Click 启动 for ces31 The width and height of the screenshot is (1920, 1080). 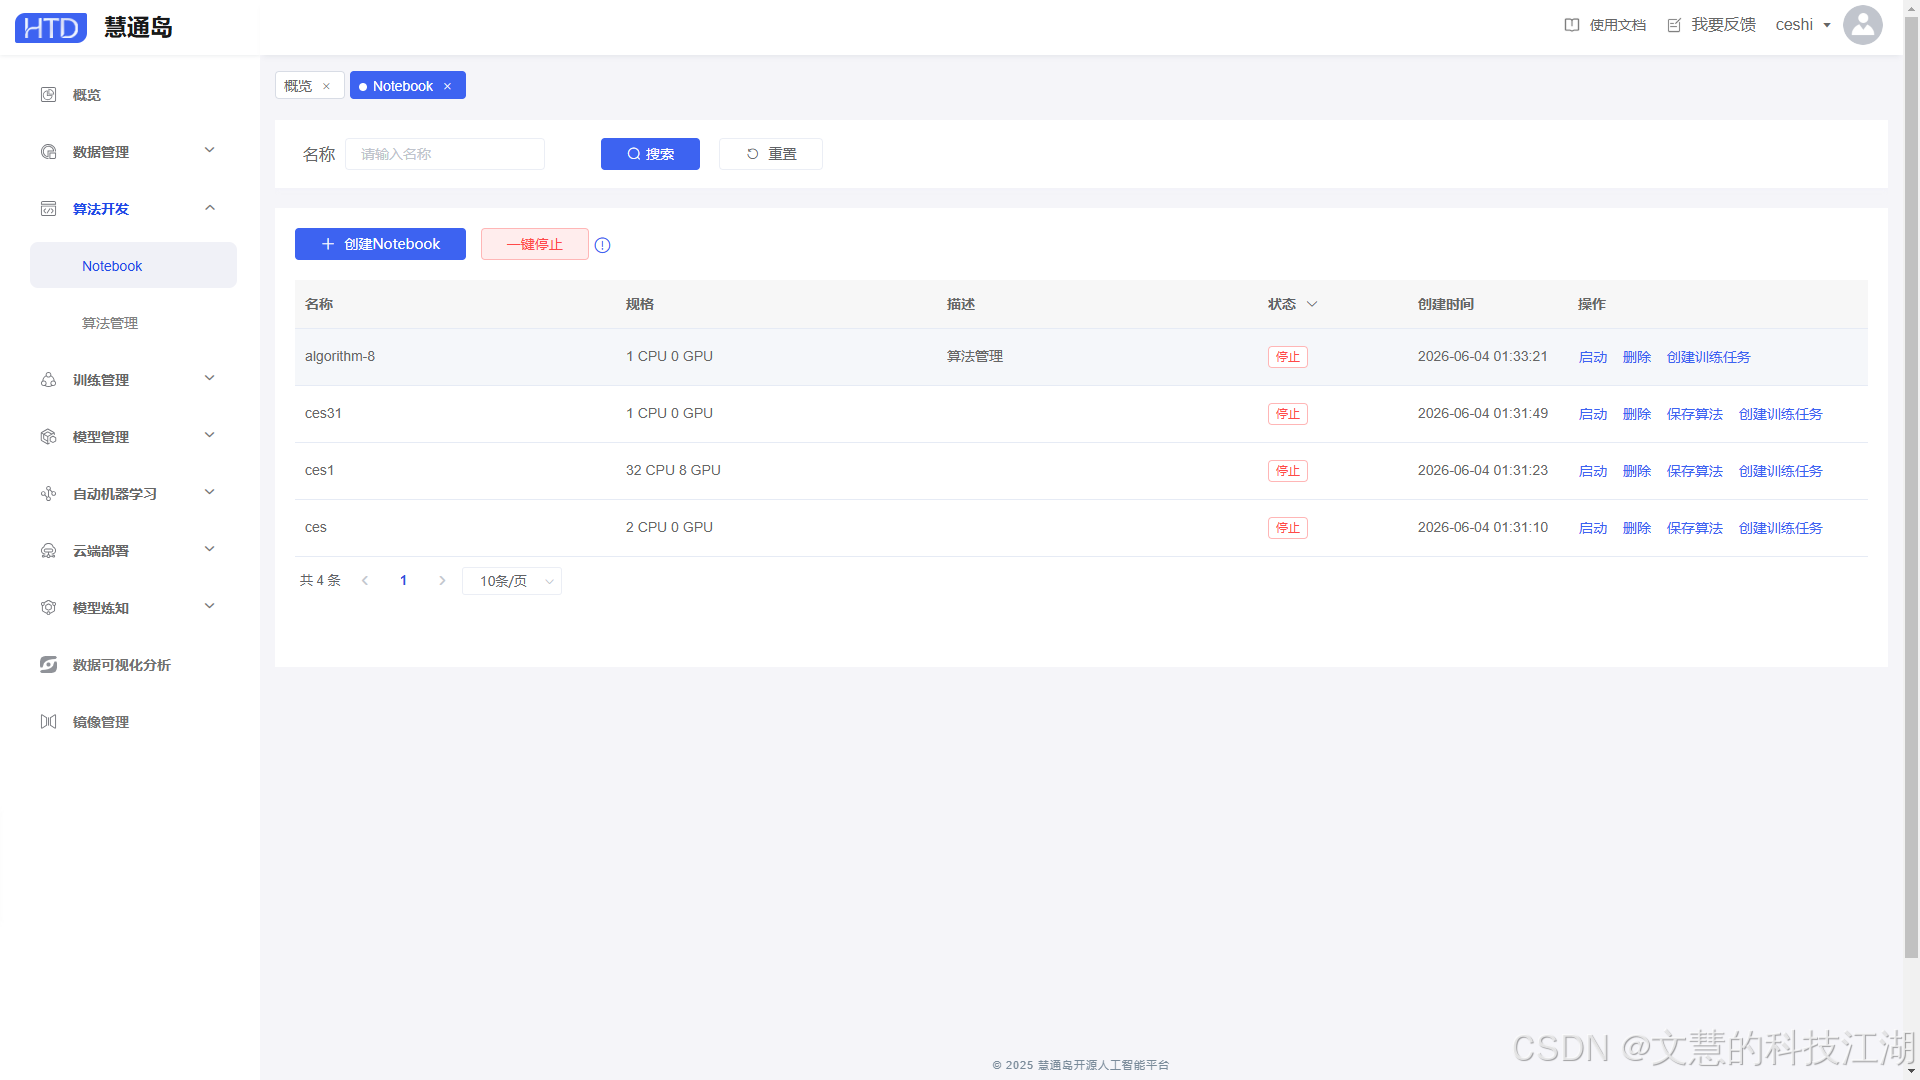click(x=1593, y=414)
